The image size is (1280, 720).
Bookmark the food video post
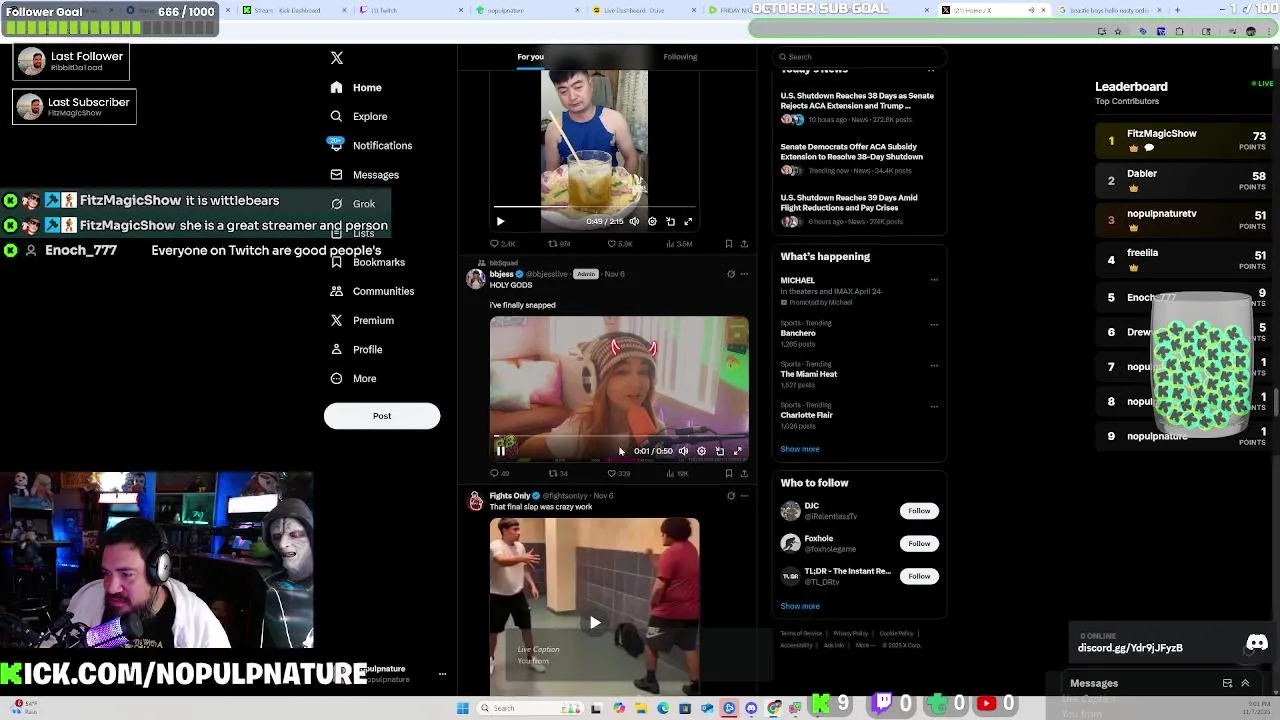pos(728,244)
